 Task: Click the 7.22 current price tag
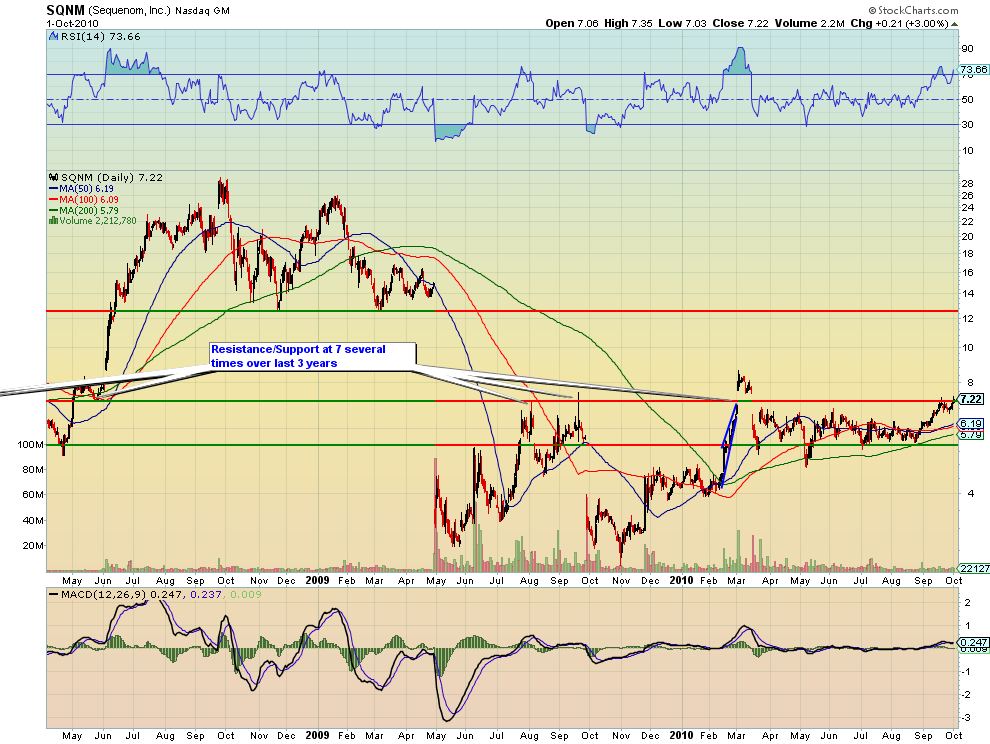(970, 399)
